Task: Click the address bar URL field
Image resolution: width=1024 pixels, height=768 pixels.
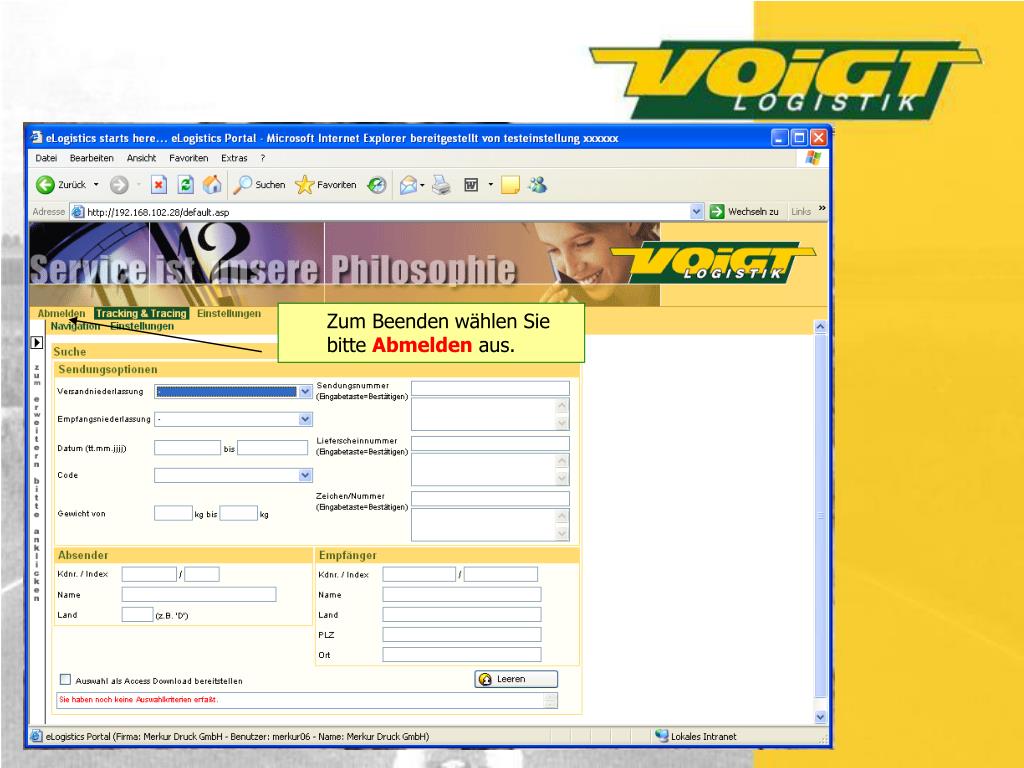Action: (x=385, y=212)
